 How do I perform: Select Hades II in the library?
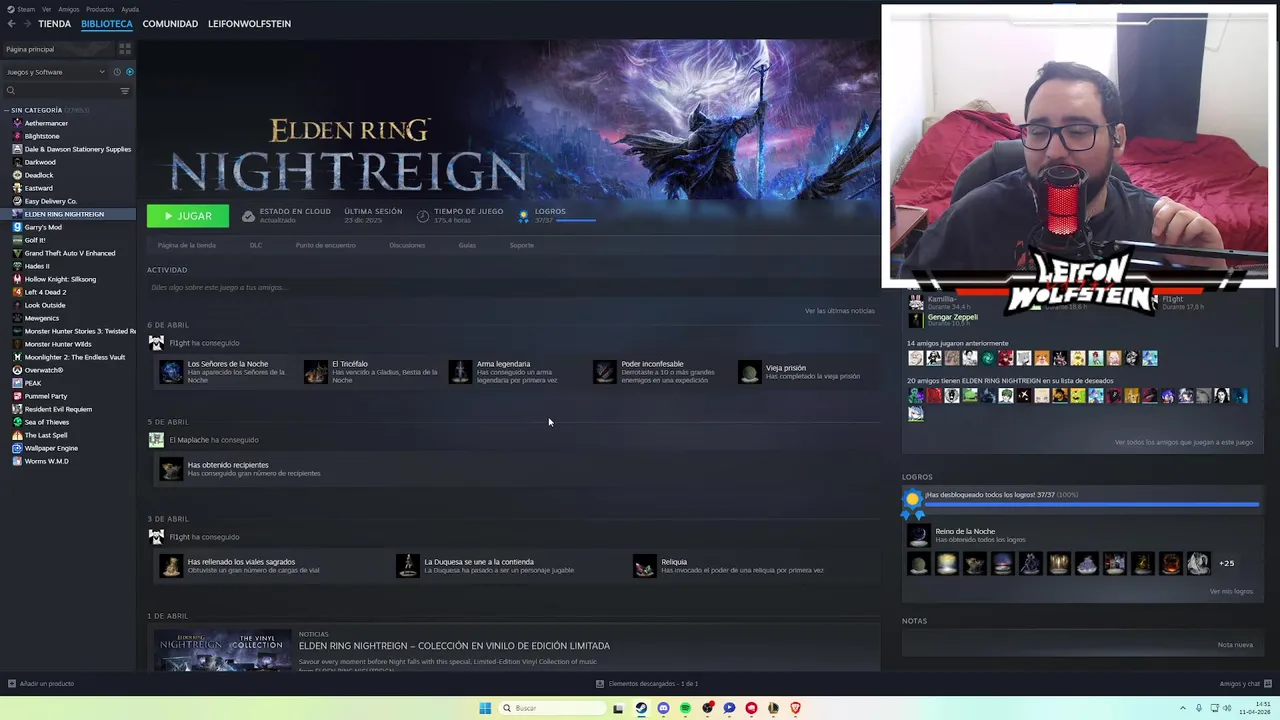[x=37, y=266]
